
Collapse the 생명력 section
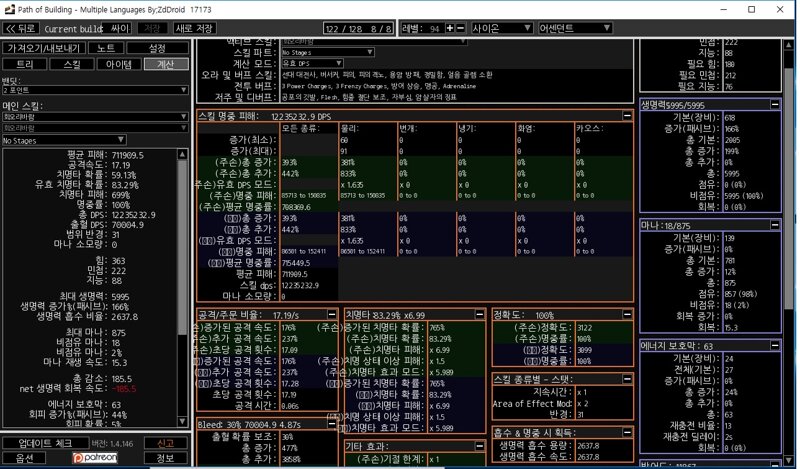pyautogui.click(x=774, y=104)
